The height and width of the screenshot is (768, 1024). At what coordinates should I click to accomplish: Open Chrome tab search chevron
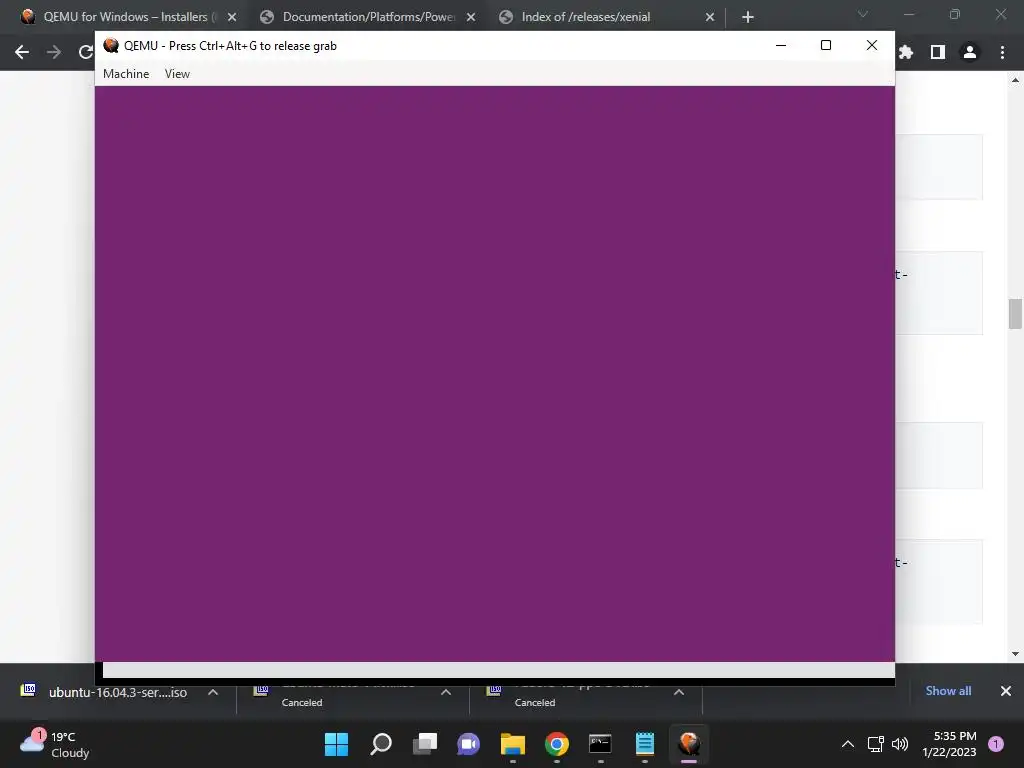[863, 14]
